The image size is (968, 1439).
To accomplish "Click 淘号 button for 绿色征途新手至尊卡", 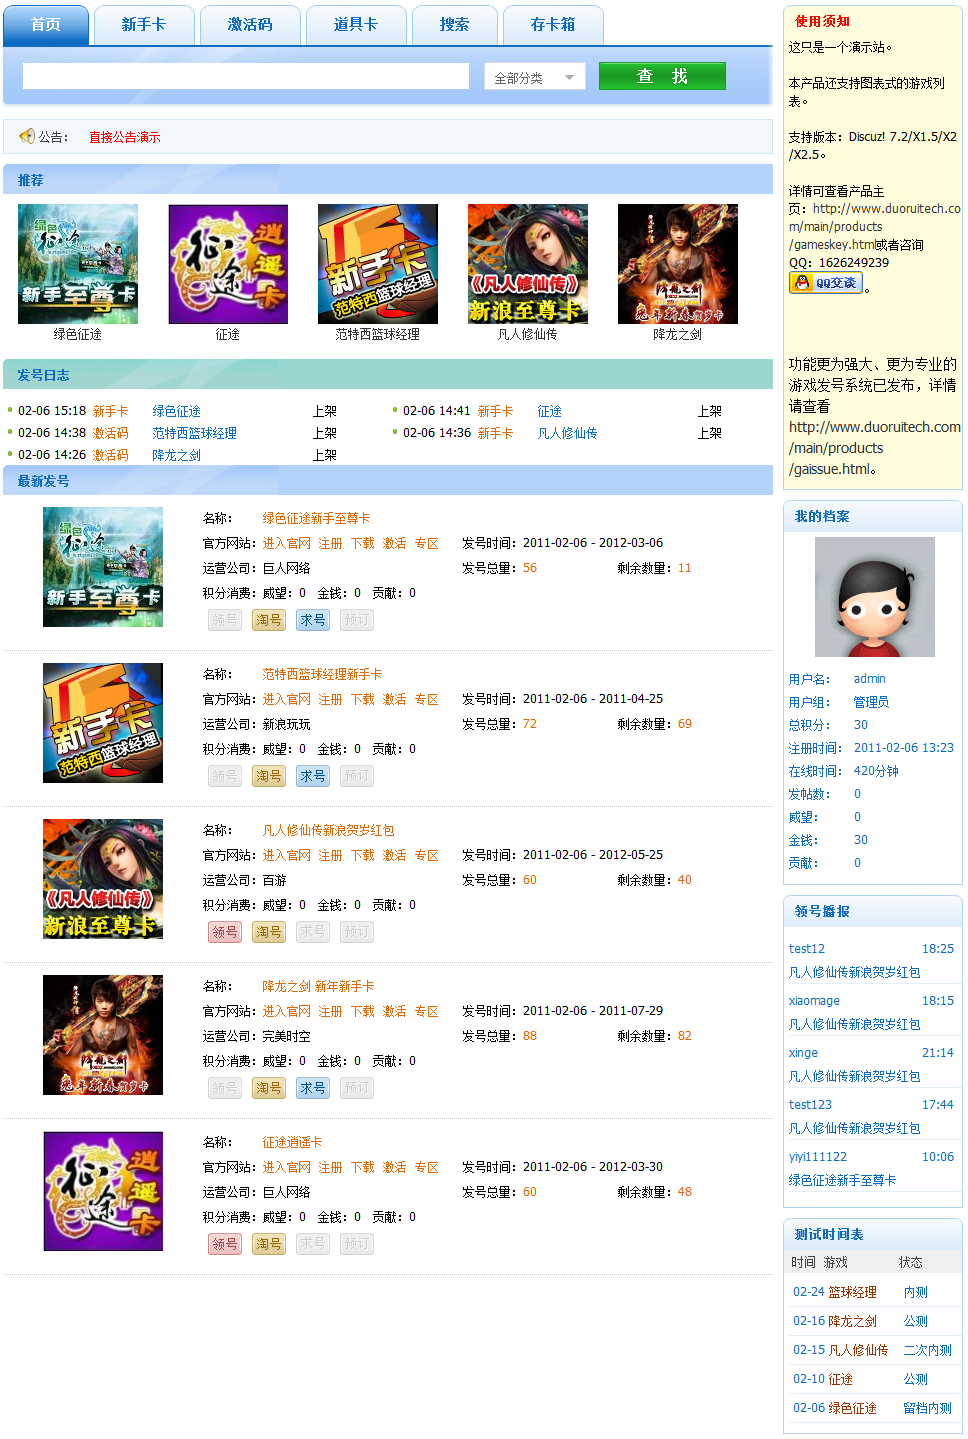I will coord(269,620).
